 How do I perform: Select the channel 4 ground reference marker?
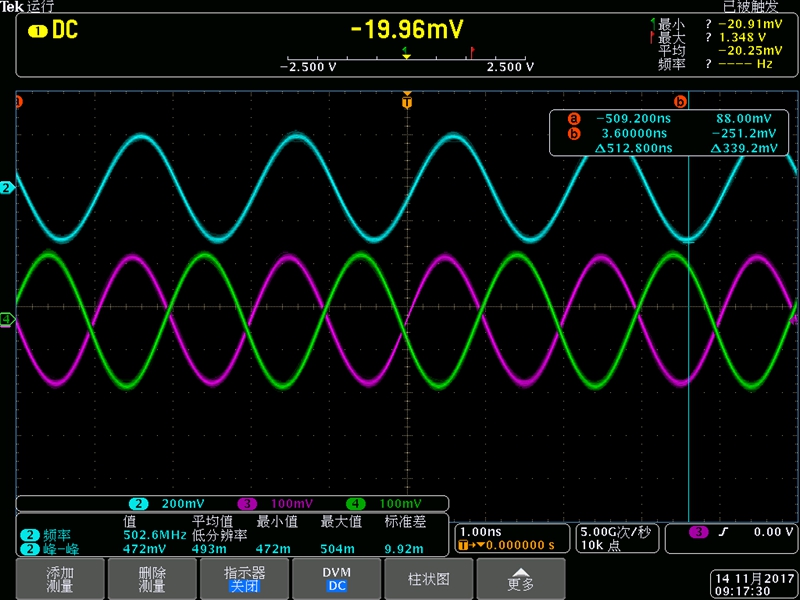[6, 320]
